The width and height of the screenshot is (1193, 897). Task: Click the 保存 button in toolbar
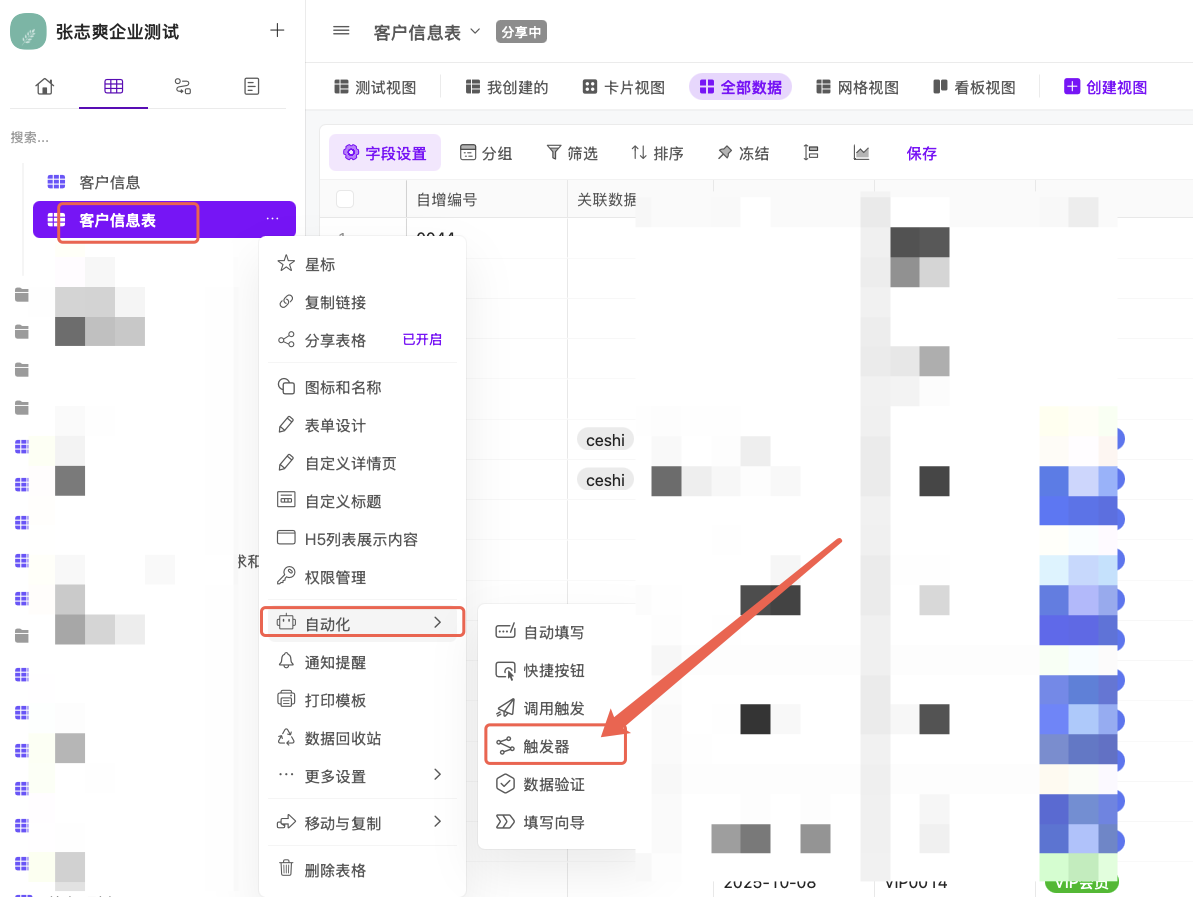pos(921,153)
